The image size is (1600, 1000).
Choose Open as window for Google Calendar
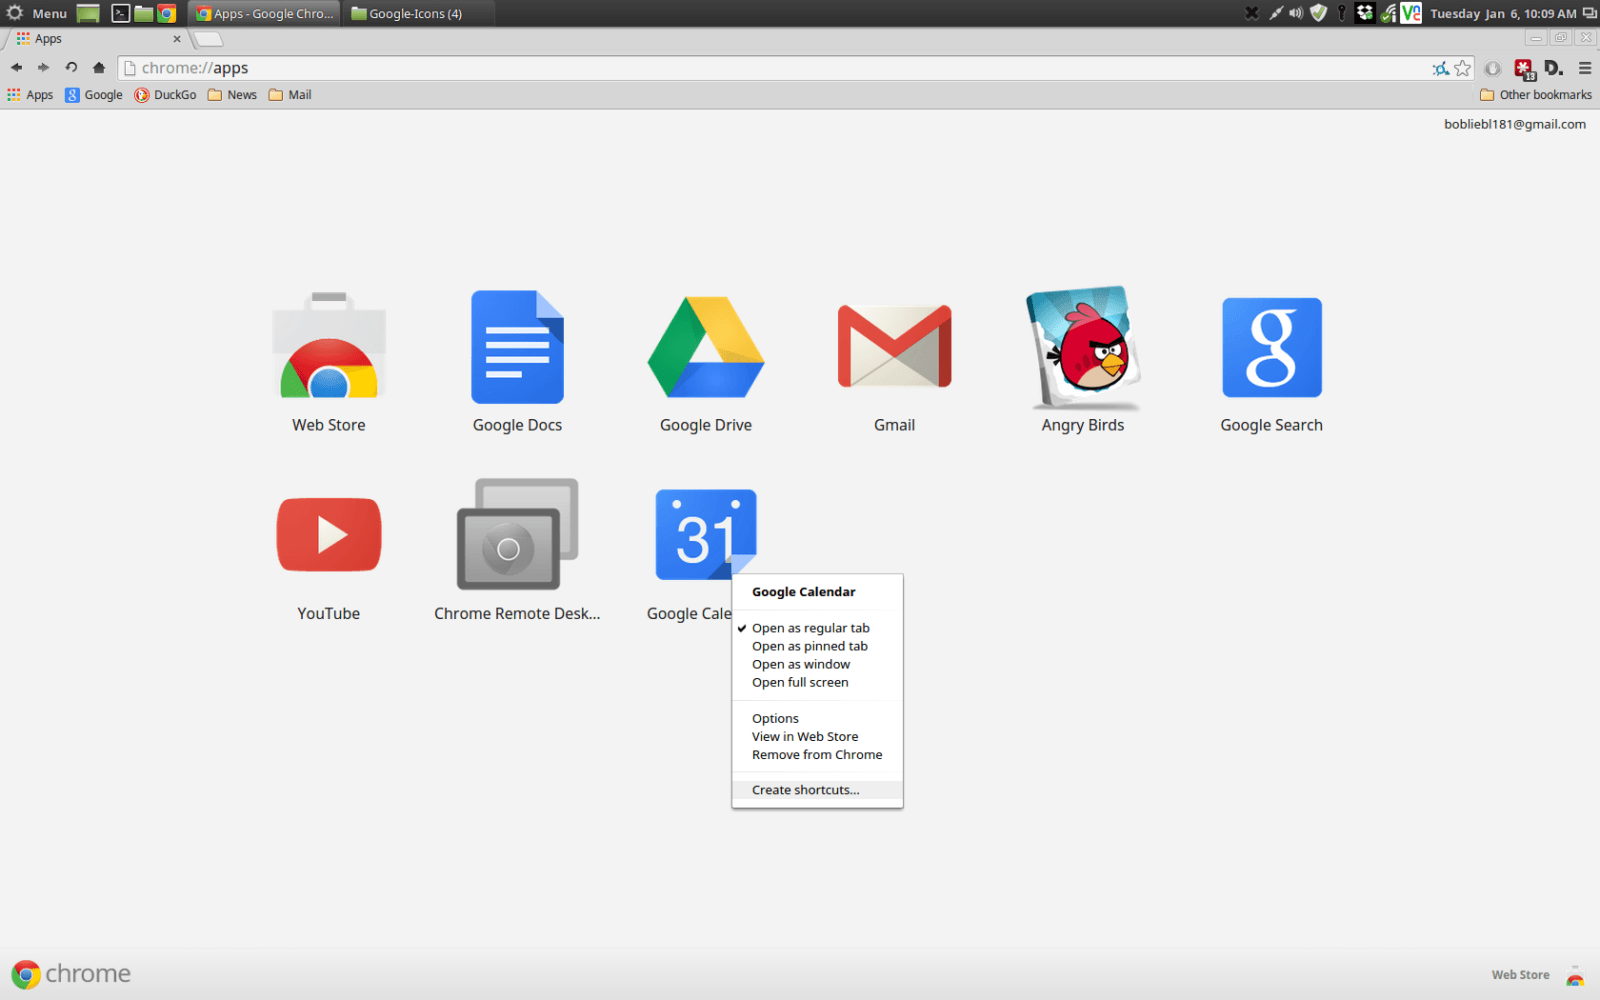(x=800, y=664)
